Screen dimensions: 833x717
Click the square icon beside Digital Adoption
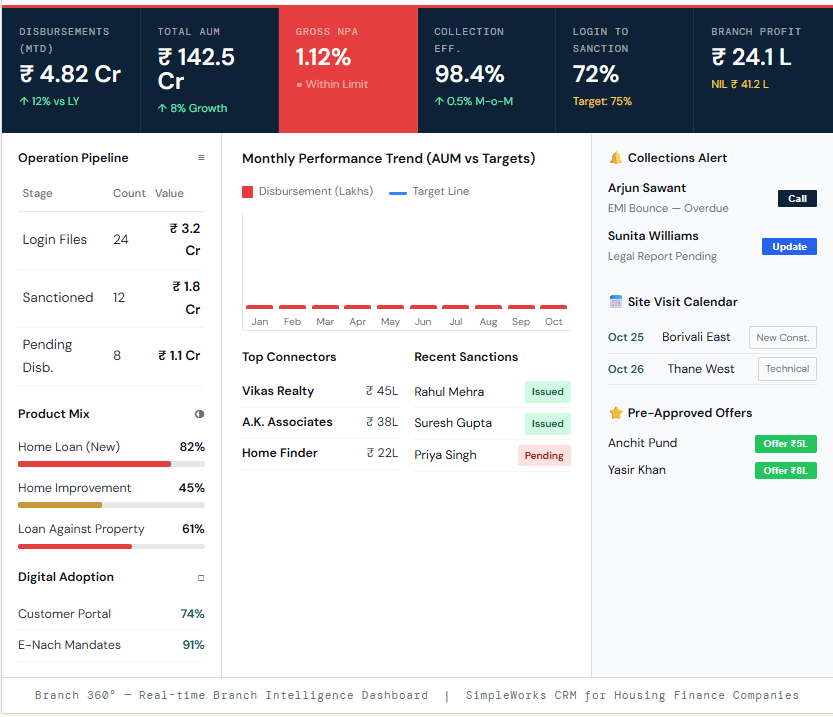coord(200,577)
